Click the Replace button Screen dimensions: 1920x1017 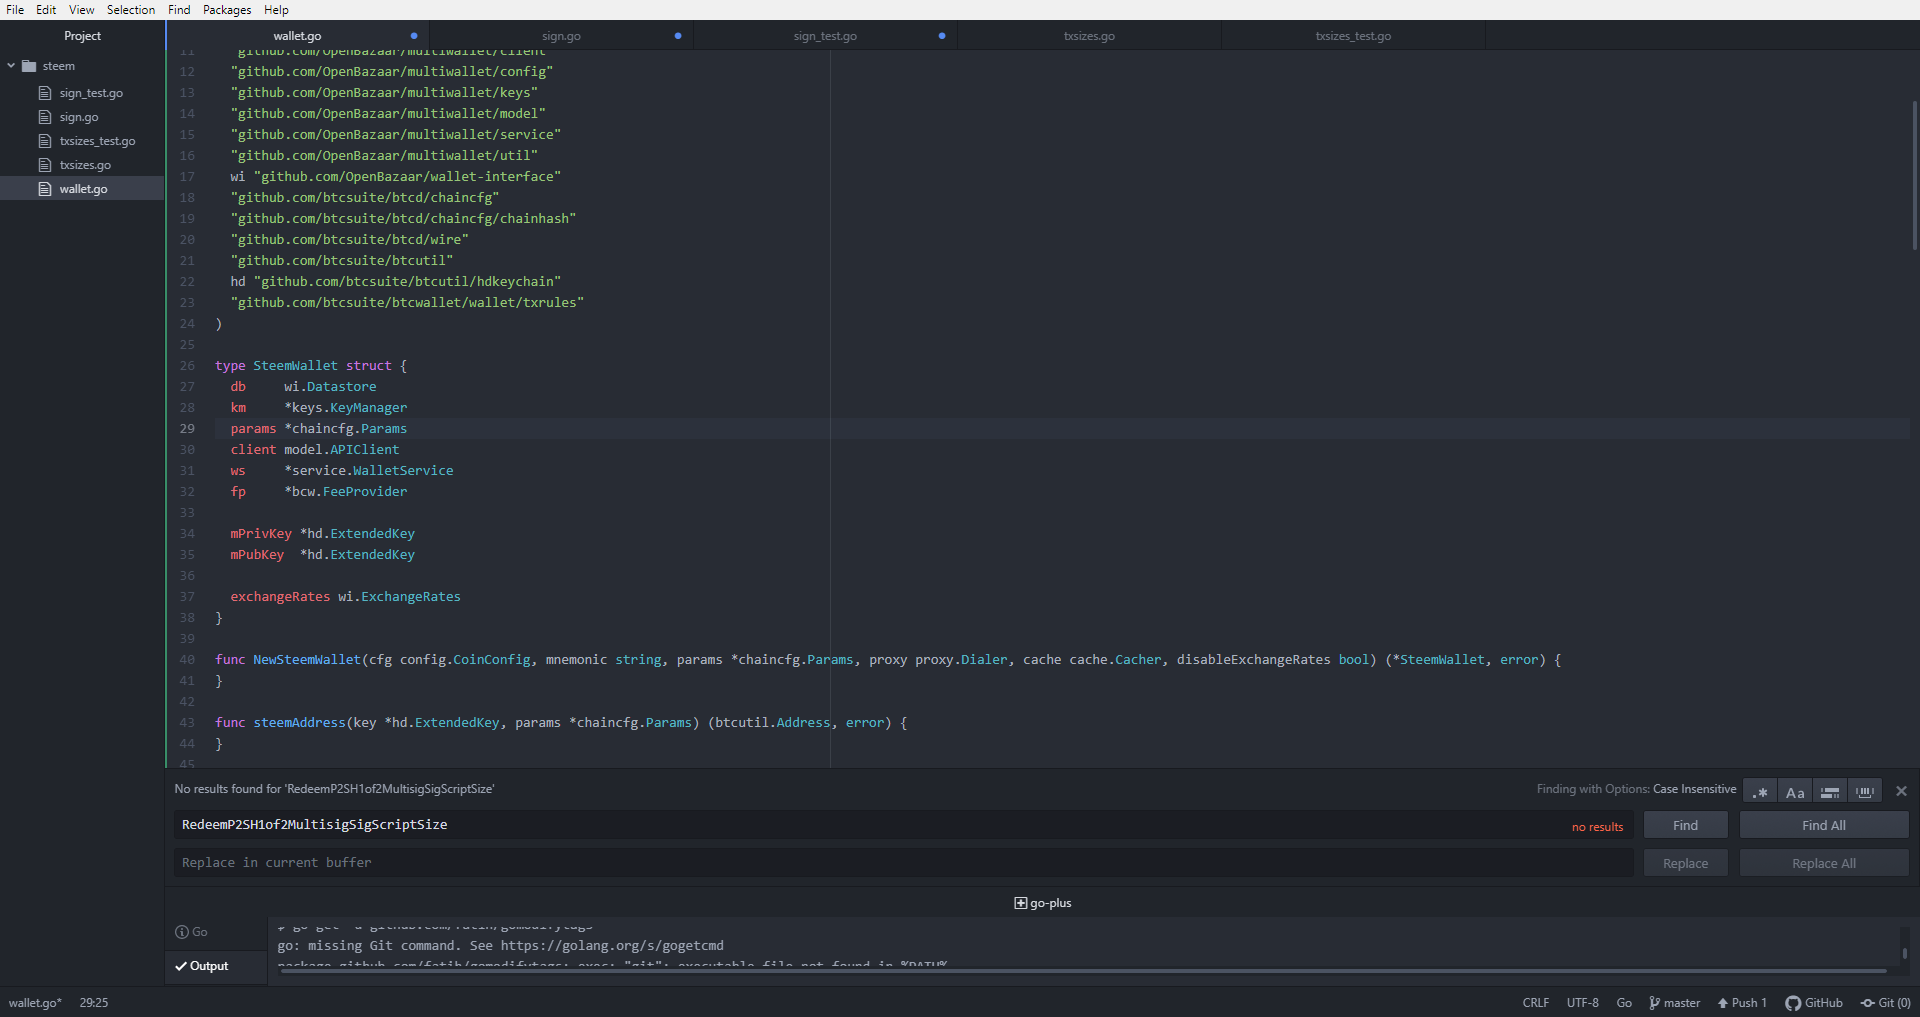[x=1686, y=863]
